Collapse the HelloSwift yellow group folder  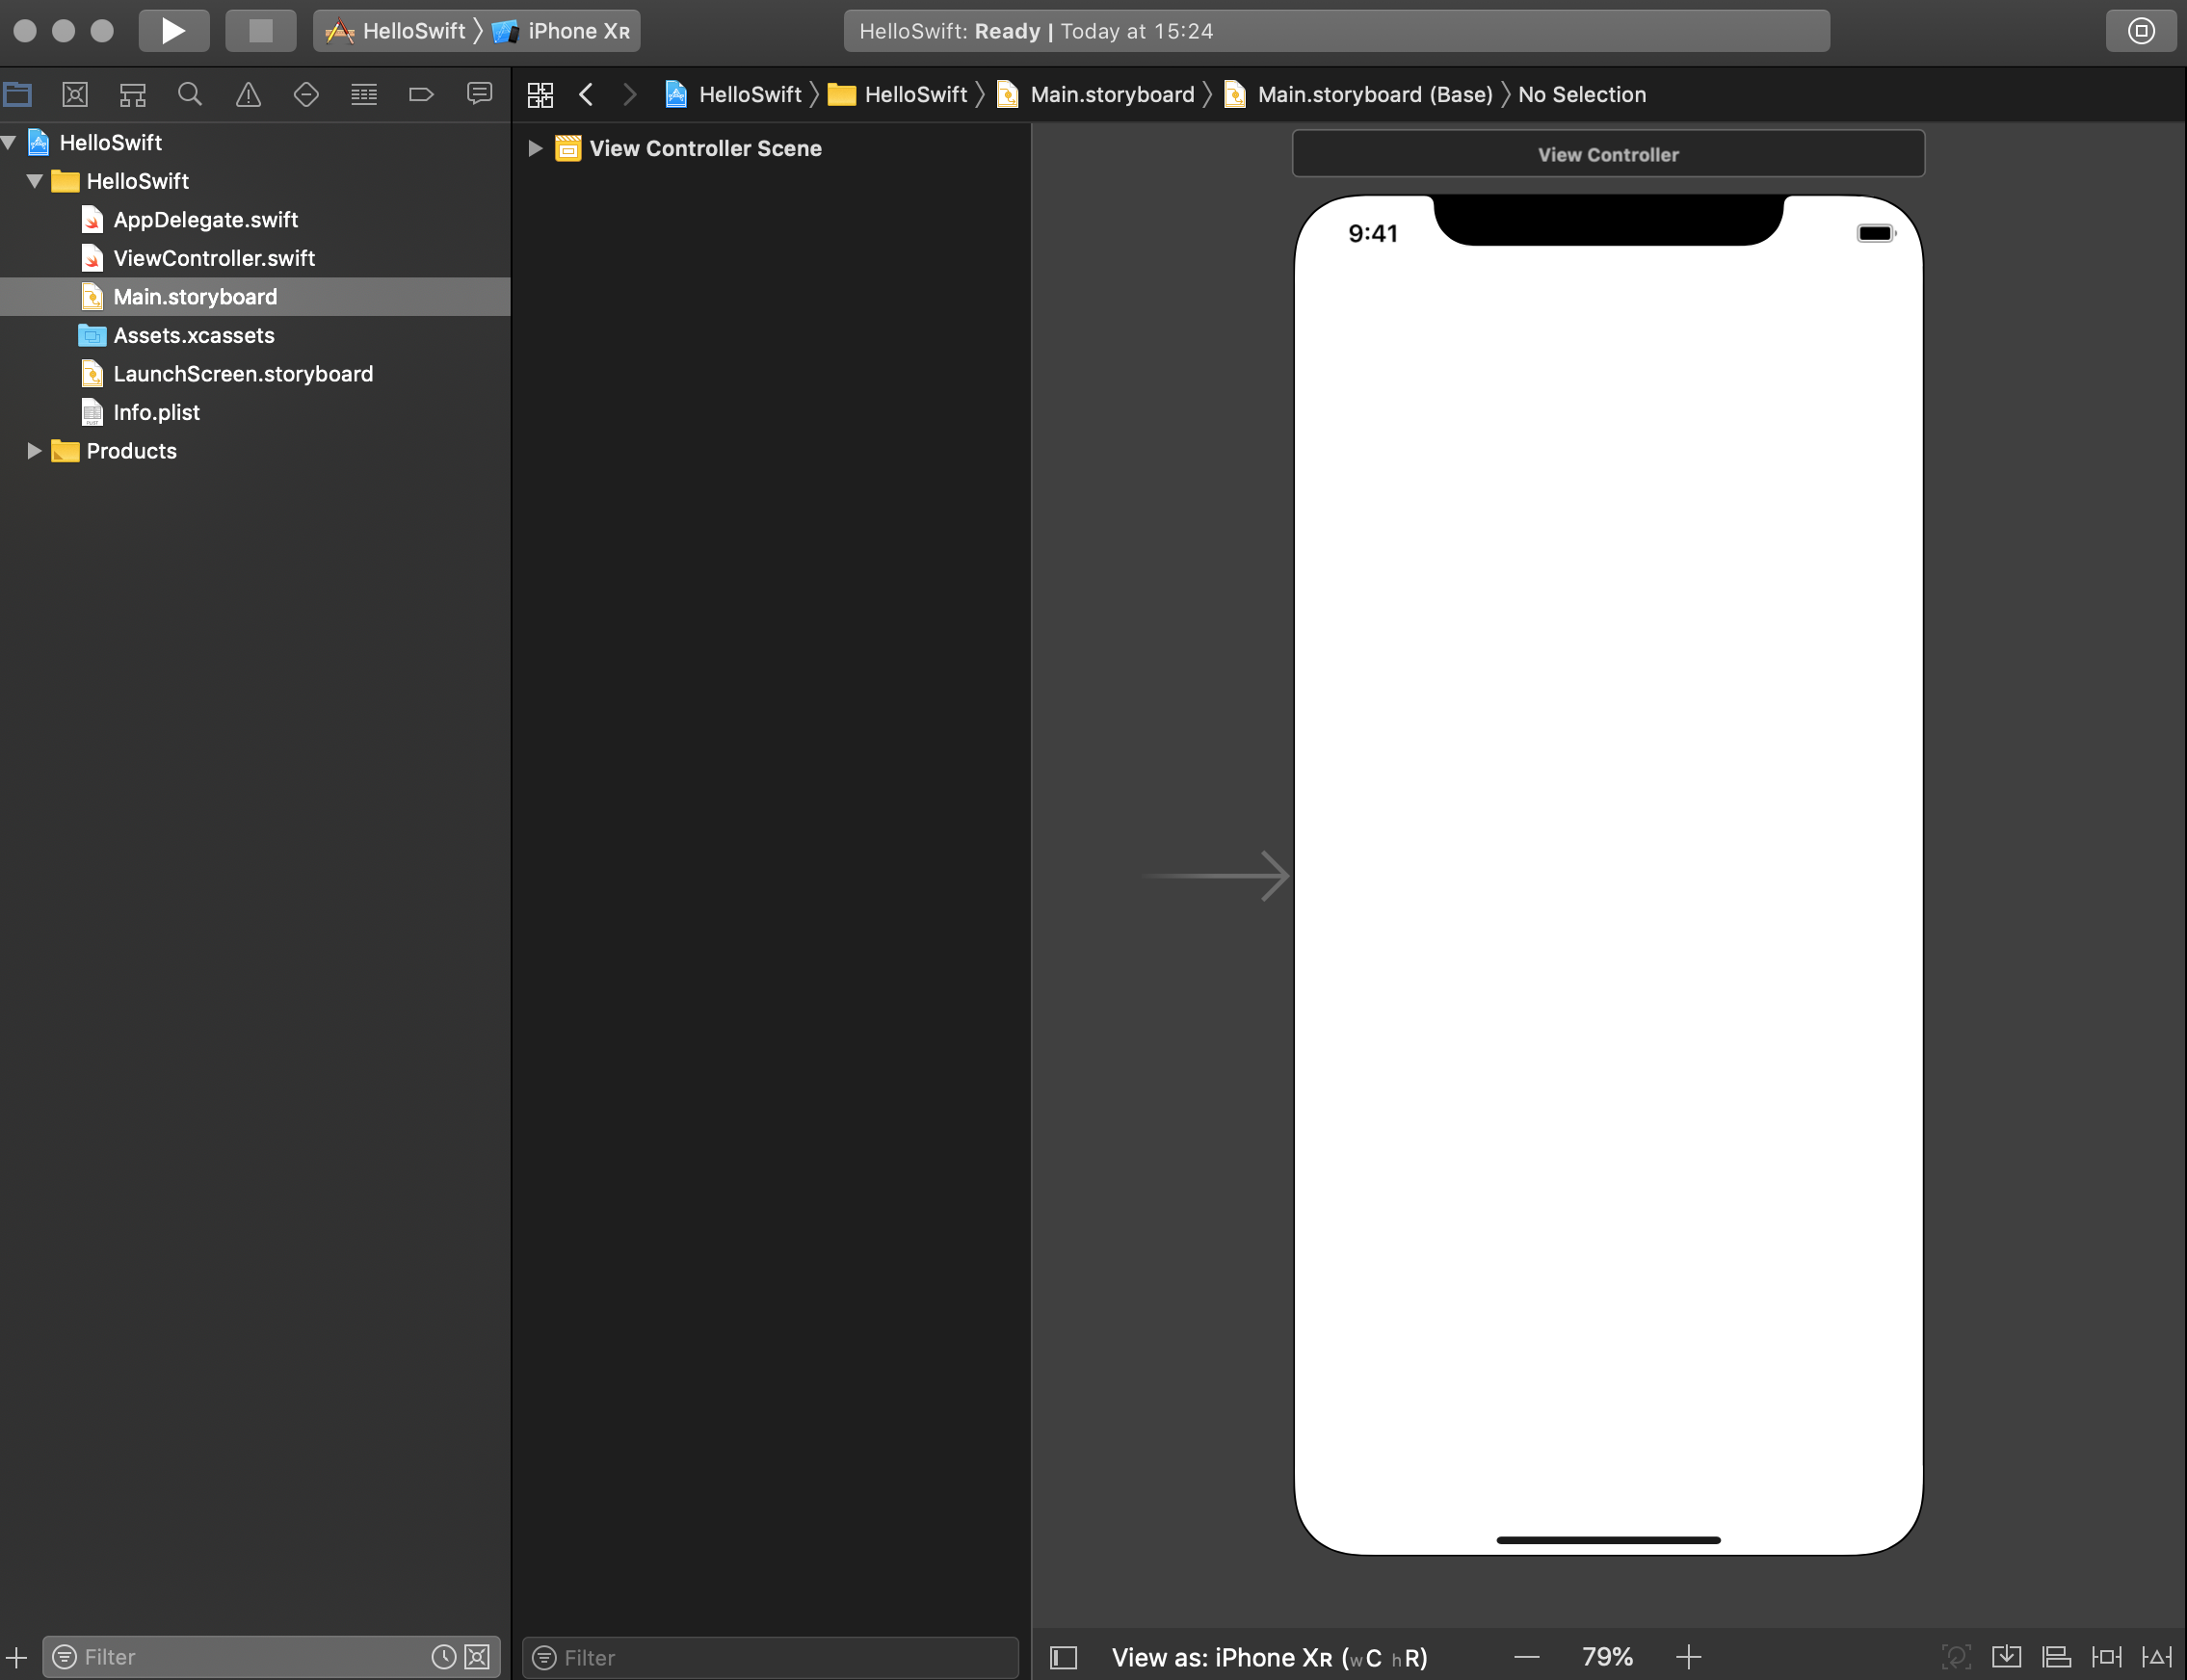pos(35,182)
